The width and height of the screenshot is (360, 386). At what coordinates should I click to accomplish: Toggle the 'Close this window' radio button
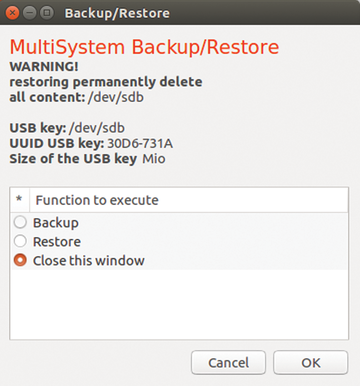pos(20,260)
